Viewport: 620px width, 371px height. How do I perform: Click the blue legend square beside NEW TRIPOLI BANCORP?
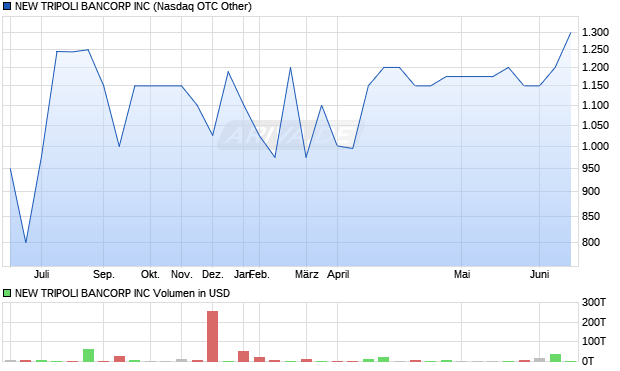click(x=7, y=7)
